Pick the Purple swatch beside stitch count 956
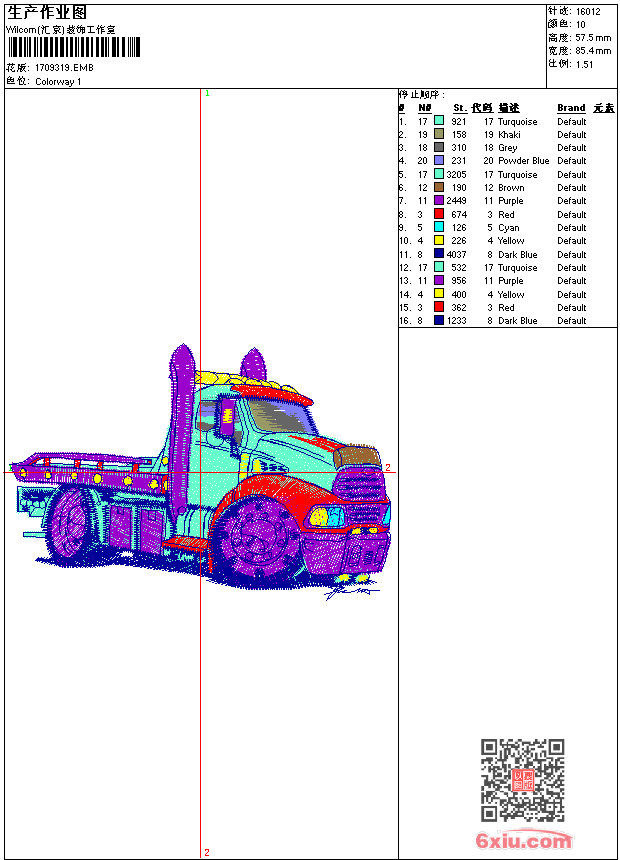Image resolution: width=620 pixels, height=860 pixels. 439,280
